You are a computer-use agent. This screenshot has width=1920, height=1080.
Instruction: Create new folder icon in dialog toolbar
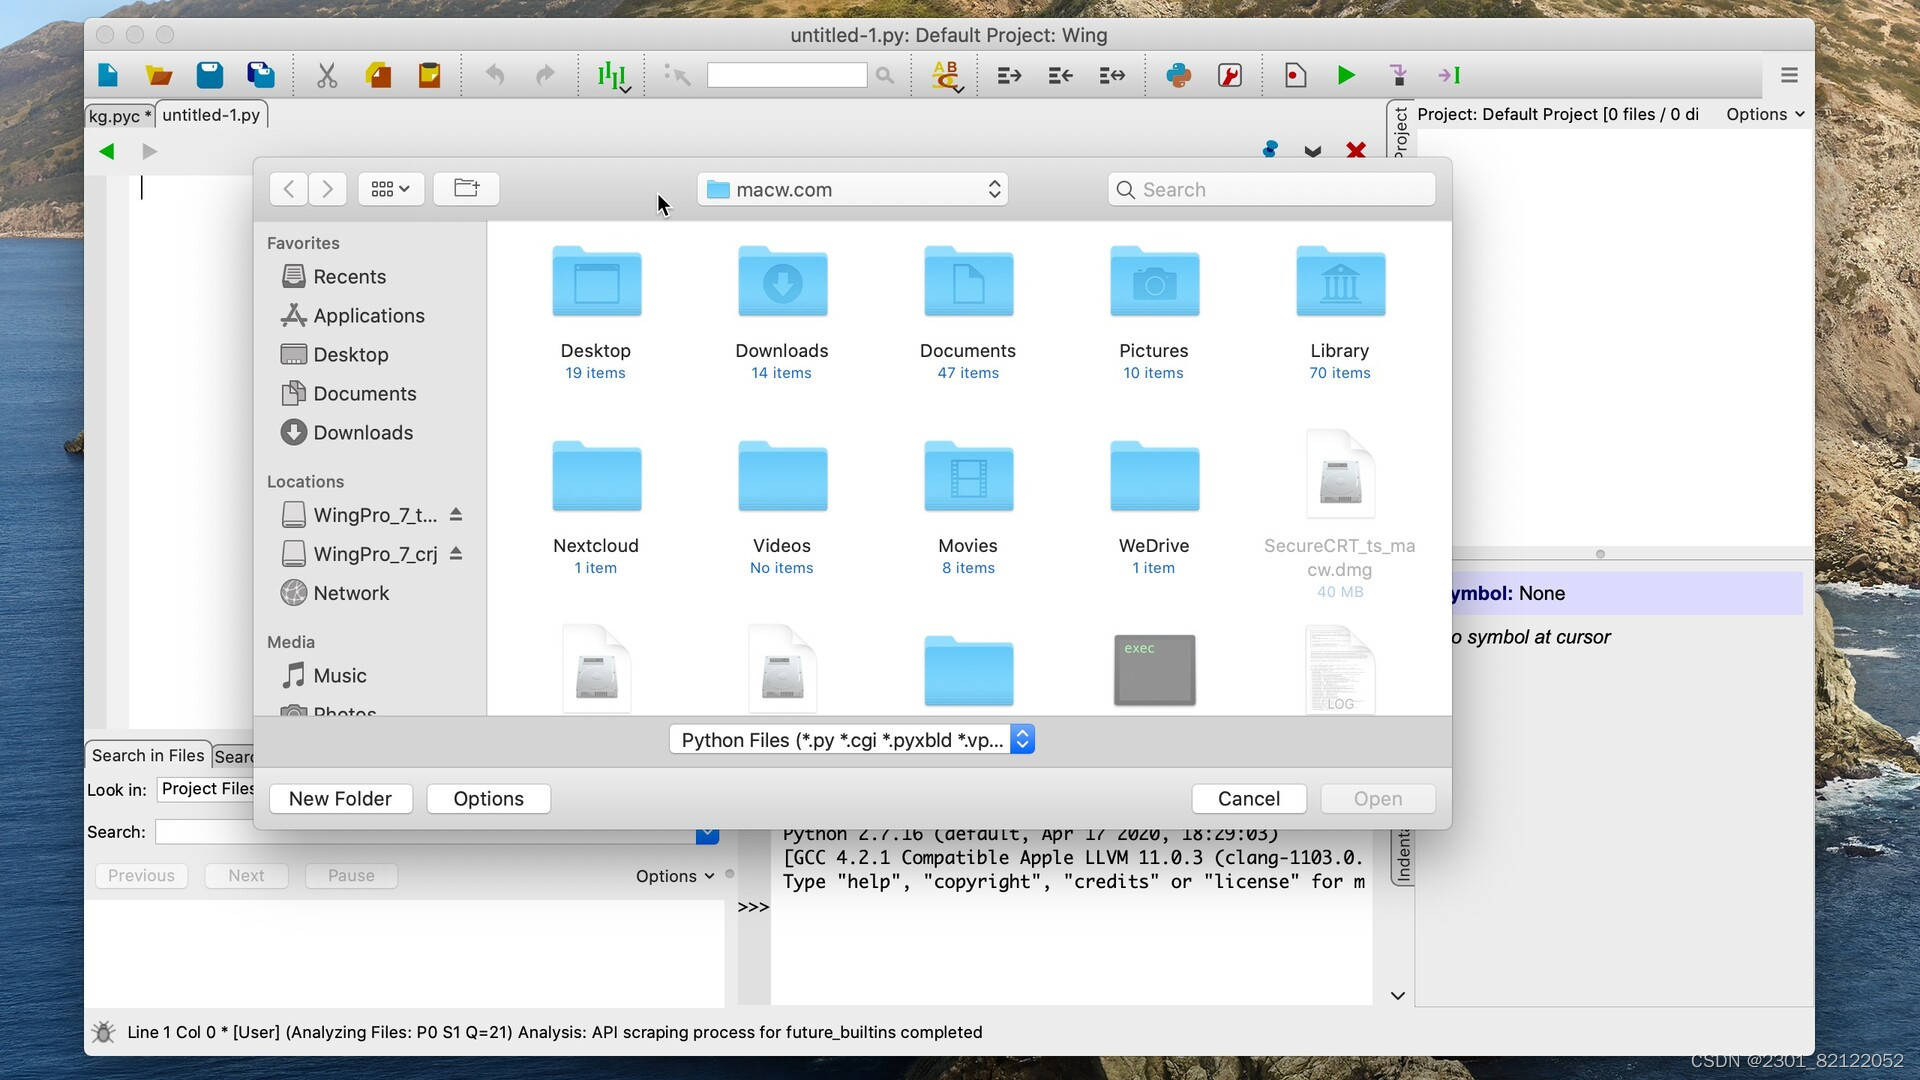coord(466,188)
